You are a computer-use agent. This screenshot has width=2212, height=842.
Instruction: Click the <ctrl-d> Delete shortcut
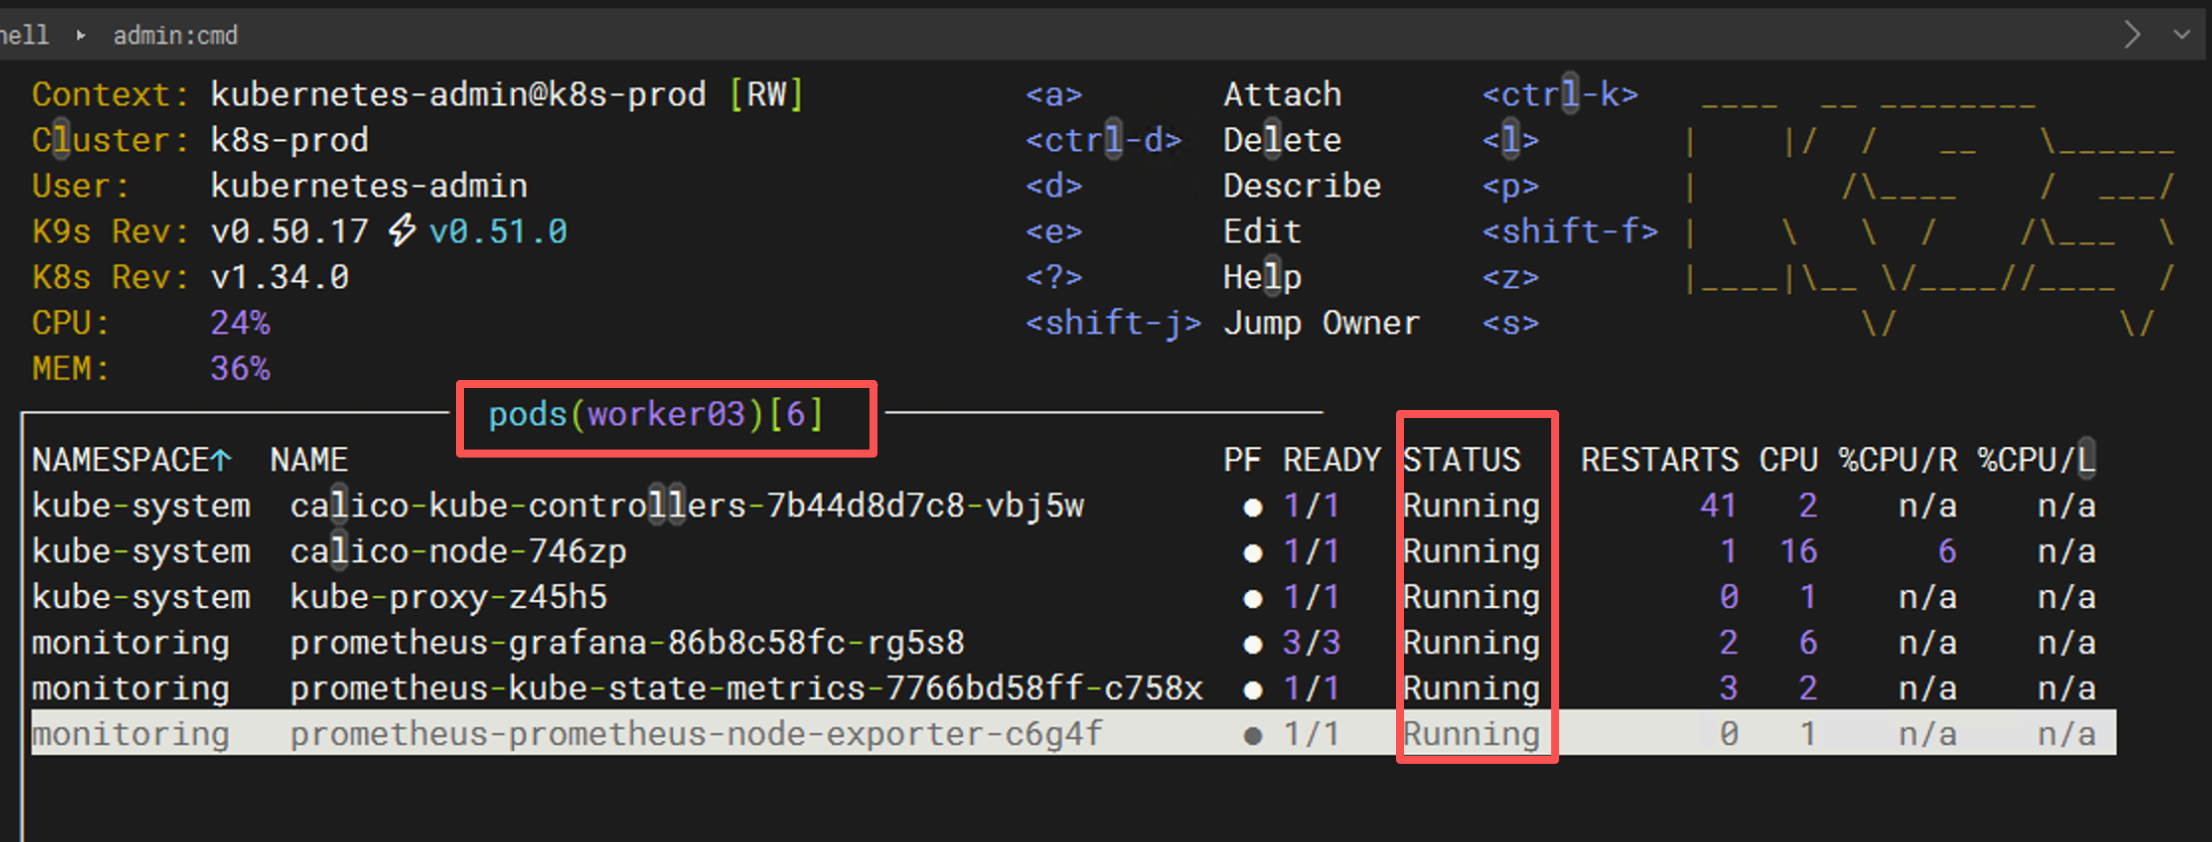1183,140
